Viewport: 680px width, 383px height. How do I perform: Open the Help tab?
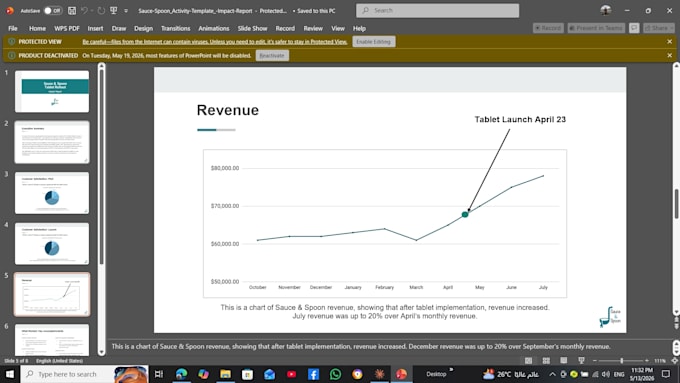359,28
